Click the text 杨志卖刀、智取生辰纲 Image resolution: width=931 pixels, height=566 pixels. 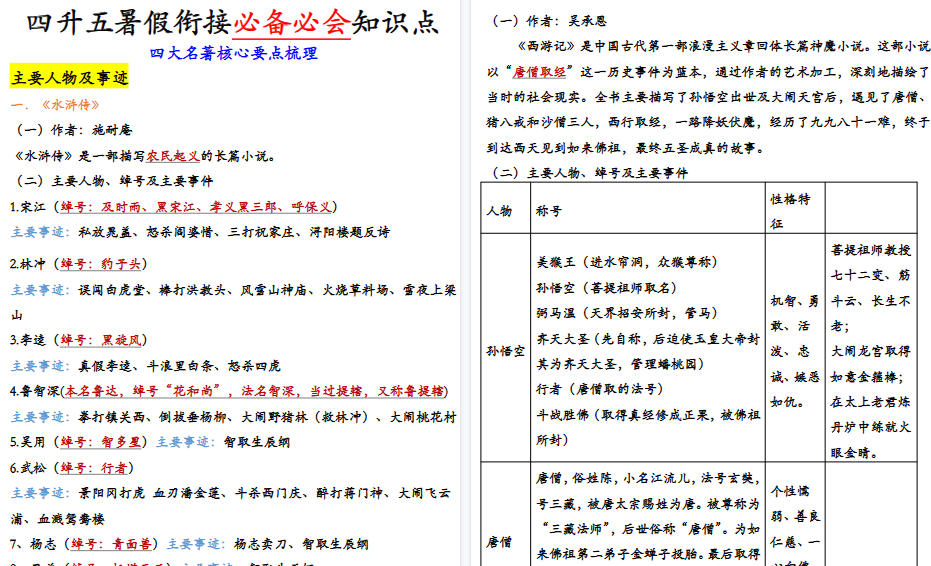301,544
